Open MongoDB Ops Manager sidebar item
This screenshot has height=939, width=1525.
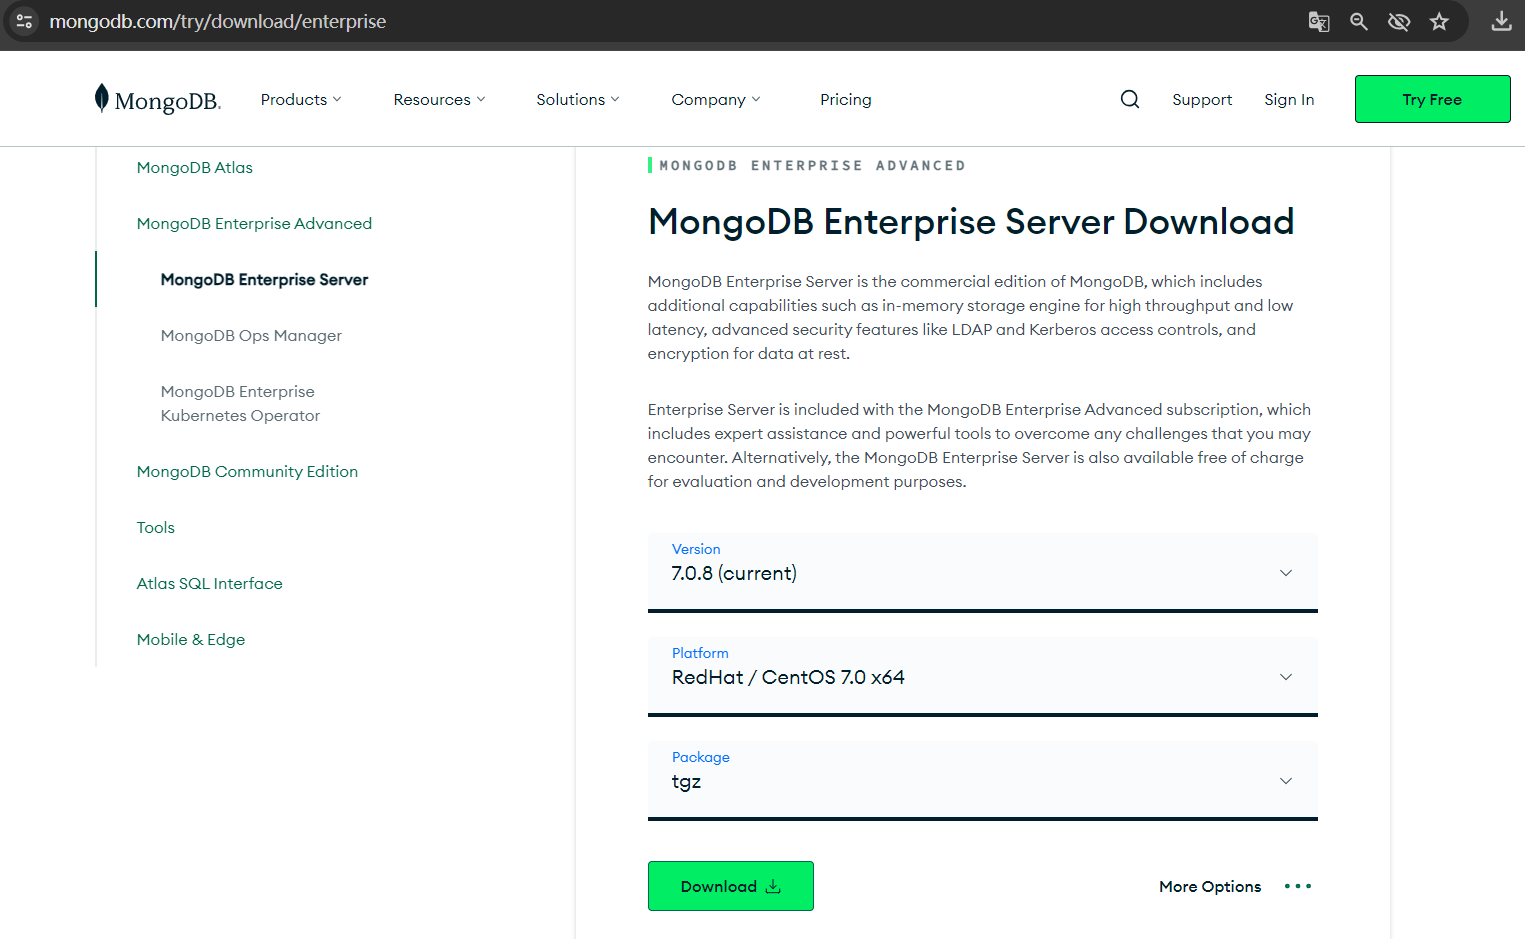[x=251, y=335]
